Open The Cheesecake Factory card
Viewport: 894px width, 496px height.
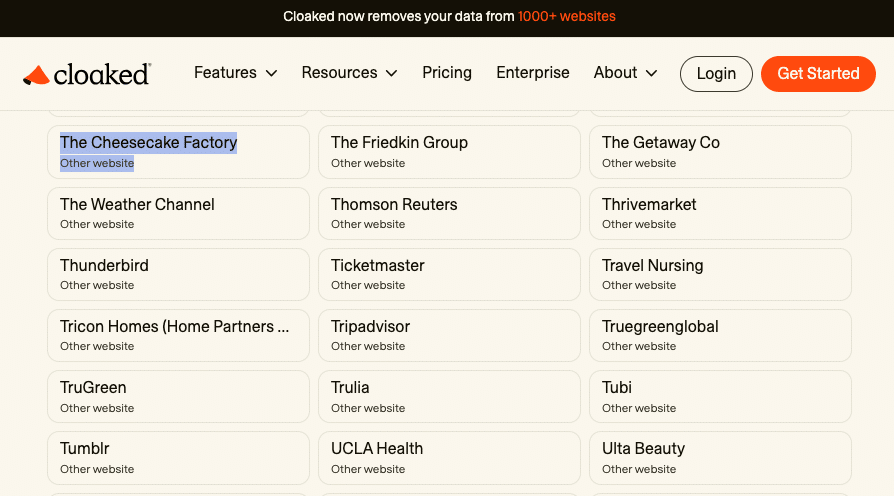pos(178,152)
